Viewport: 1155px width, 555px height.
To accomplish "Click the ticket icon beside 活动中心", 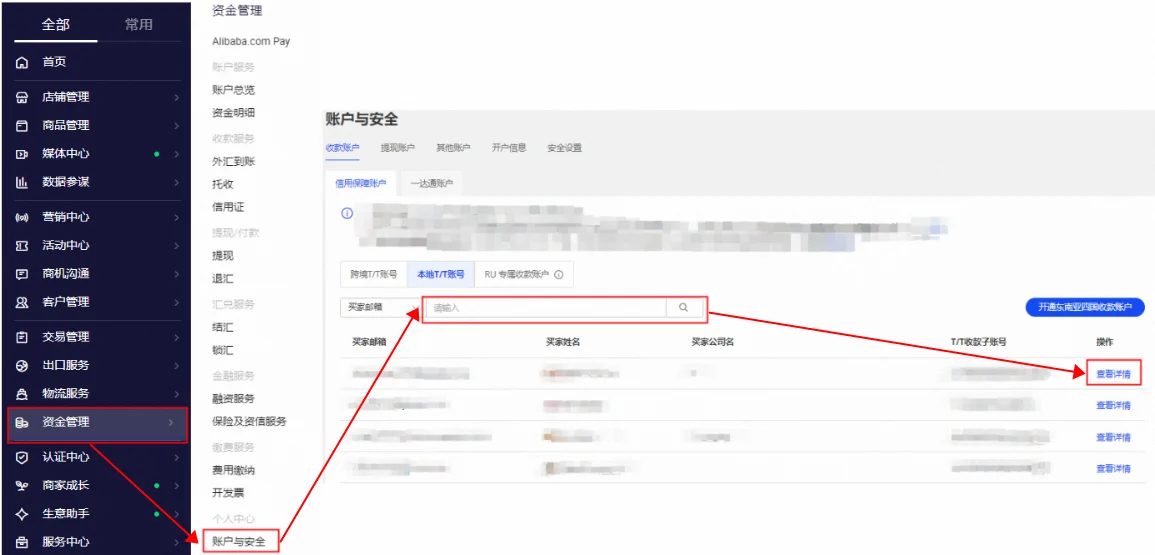I will point(22,245).
